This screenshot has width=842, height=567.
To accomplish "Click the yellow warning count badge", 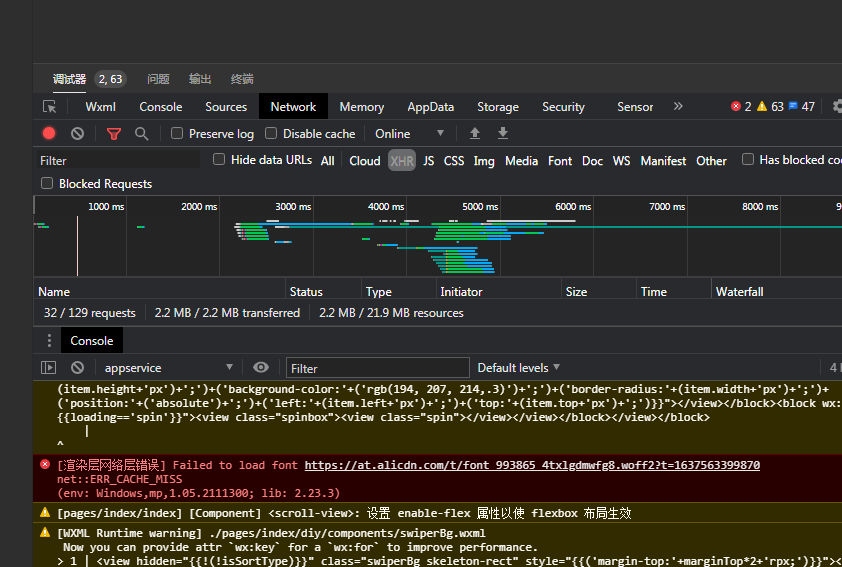I will (x=770, y=106).
